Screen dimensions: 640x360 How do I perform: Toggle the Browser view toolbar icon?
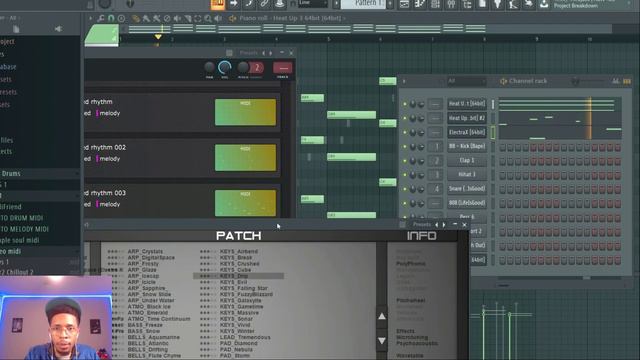pyautogui.click(x=467, y=4)
